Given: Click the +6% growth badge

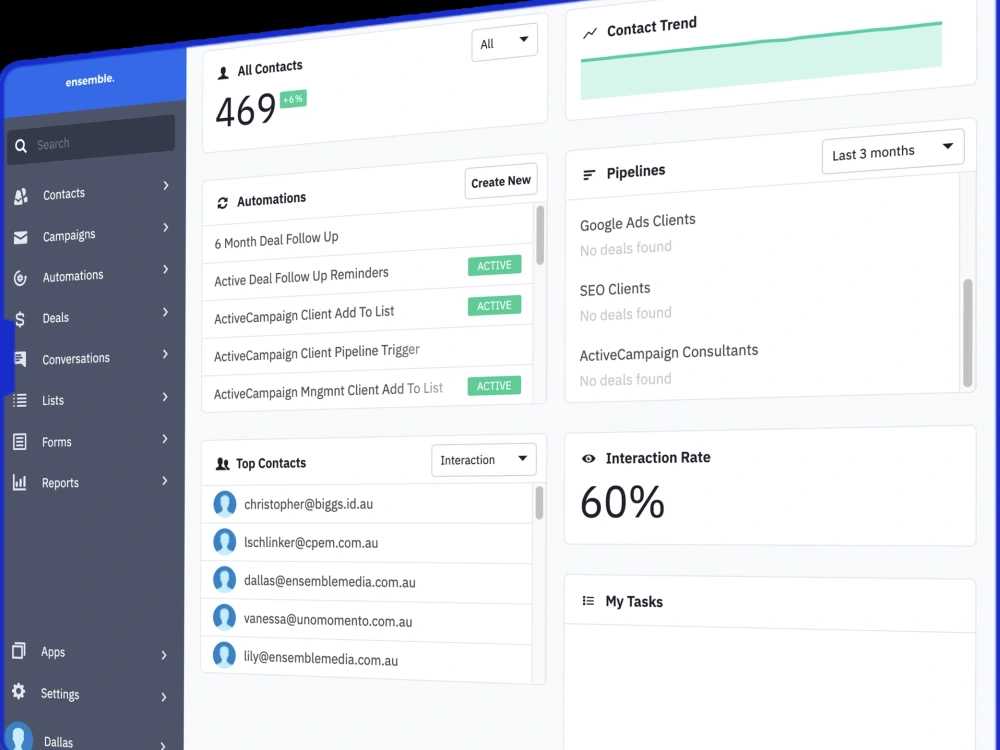Looking at the screenshot, I should 293,99.
